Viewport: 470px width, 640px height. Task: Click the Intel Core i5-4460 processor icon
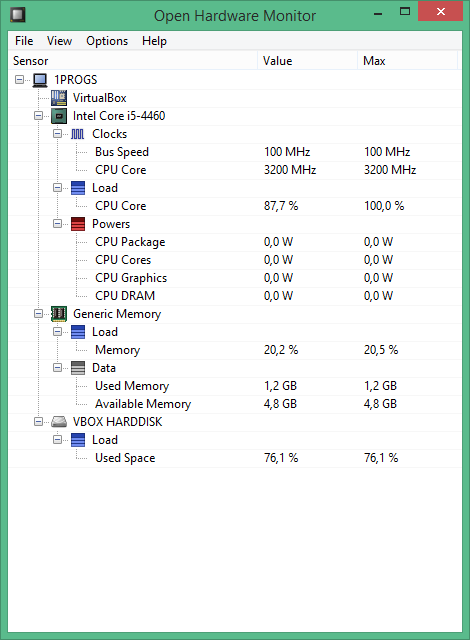[59, 116]
